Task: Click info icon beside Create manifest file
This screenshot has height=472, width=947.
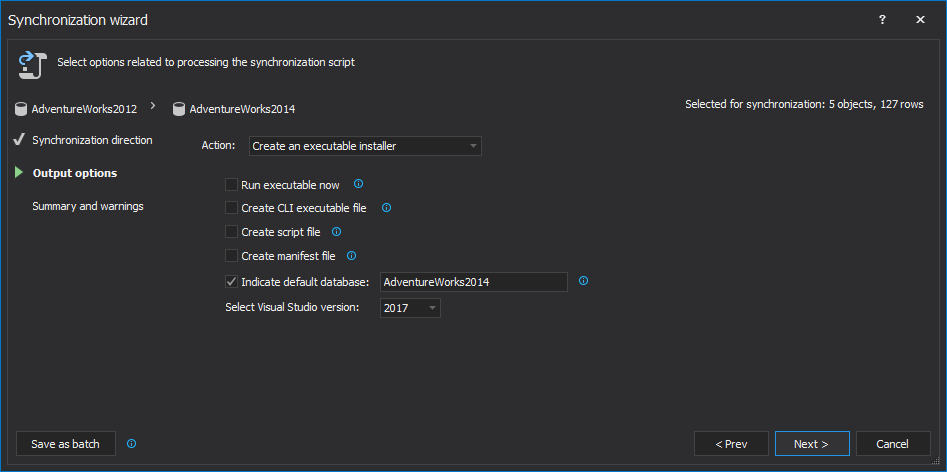Action: 351,255
